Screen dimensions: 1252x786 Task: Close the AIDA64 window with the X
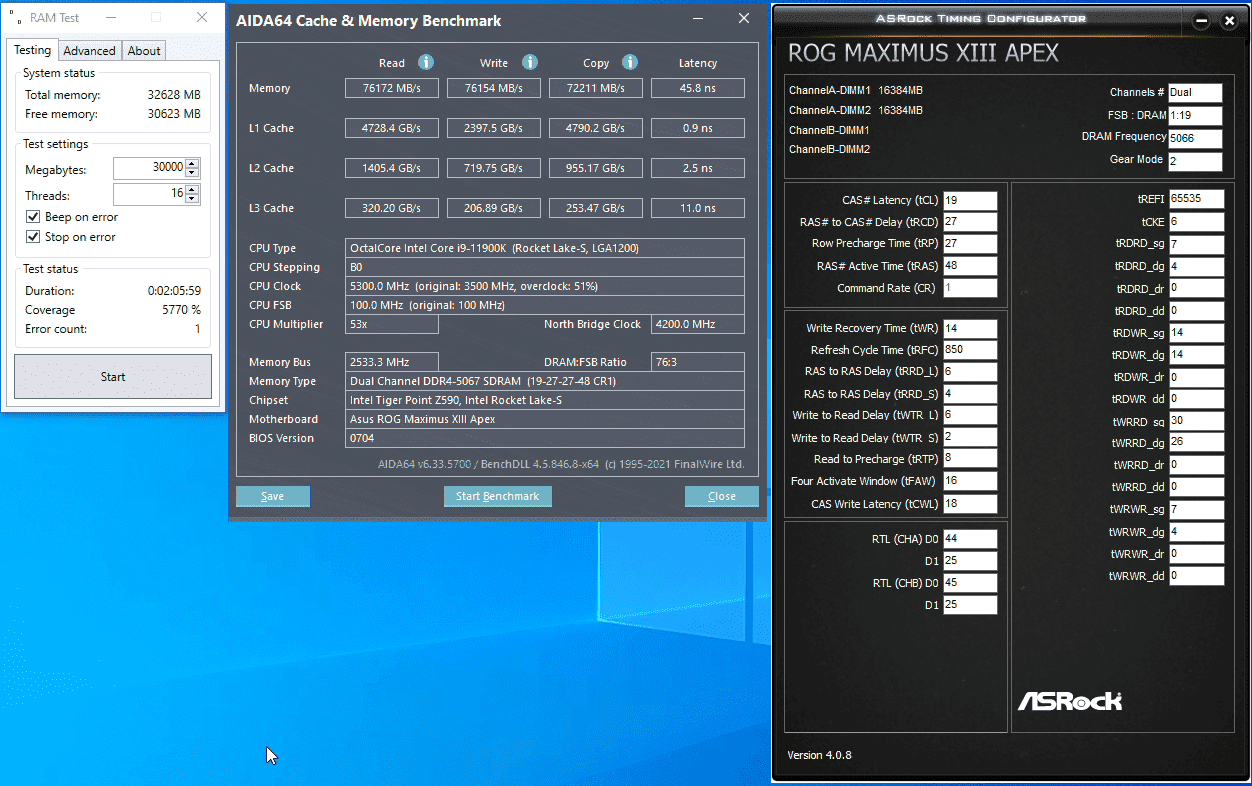click(744, 19)
